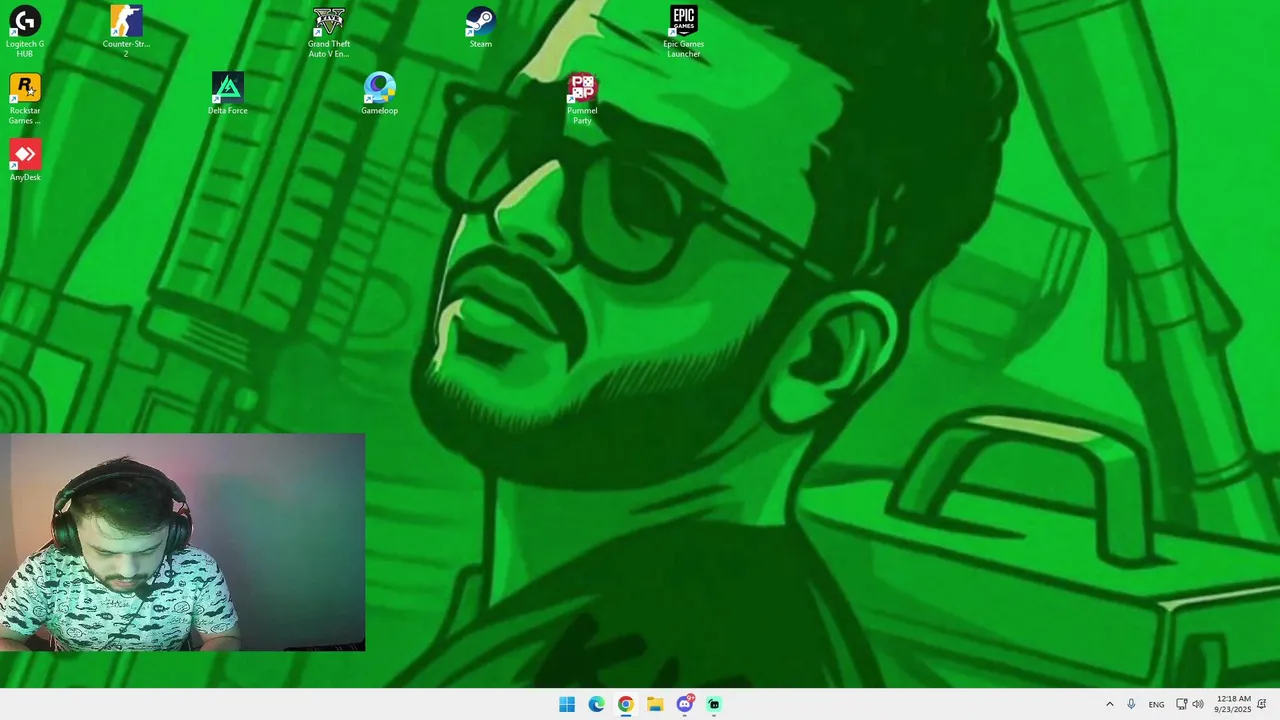Select the Pummel Party desktop icon

[582, 99]
